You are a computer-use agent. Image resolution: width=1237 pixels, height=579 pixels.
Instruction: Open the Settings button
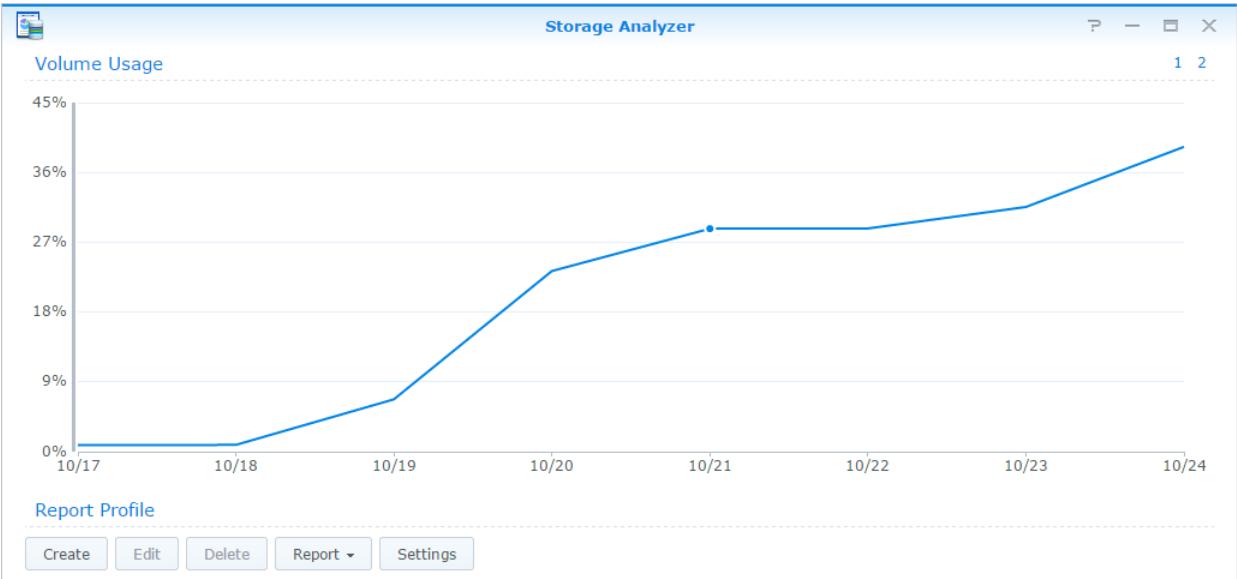pos(427,553)
